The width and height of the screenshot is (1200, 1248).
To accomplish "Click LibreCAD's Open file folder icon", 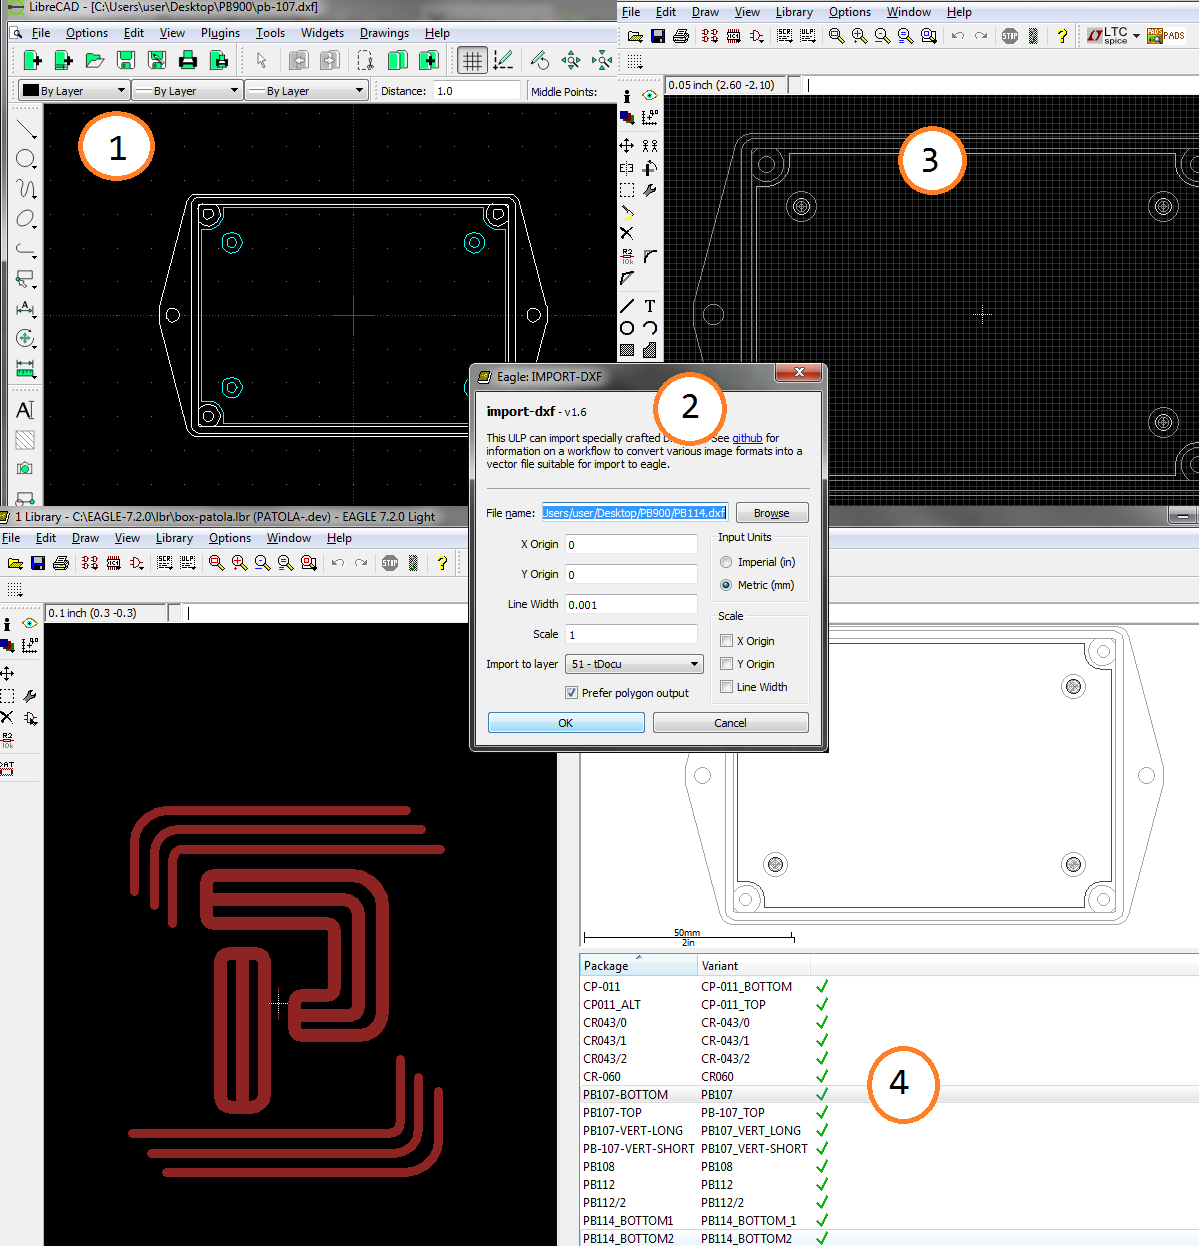I will click(94, 61).
